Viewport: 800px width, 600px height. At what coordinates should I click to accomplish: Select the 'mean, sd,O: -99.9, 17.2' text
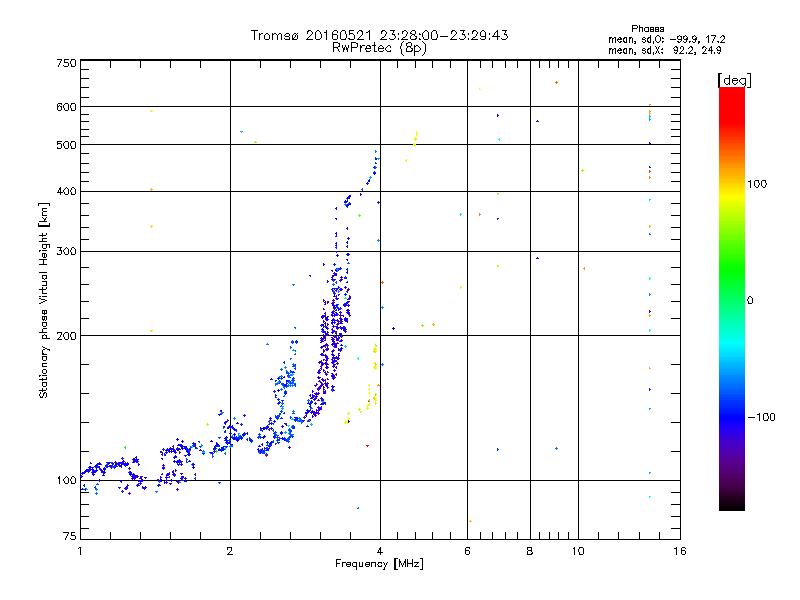pyautogui.click(x=666, y=39)
